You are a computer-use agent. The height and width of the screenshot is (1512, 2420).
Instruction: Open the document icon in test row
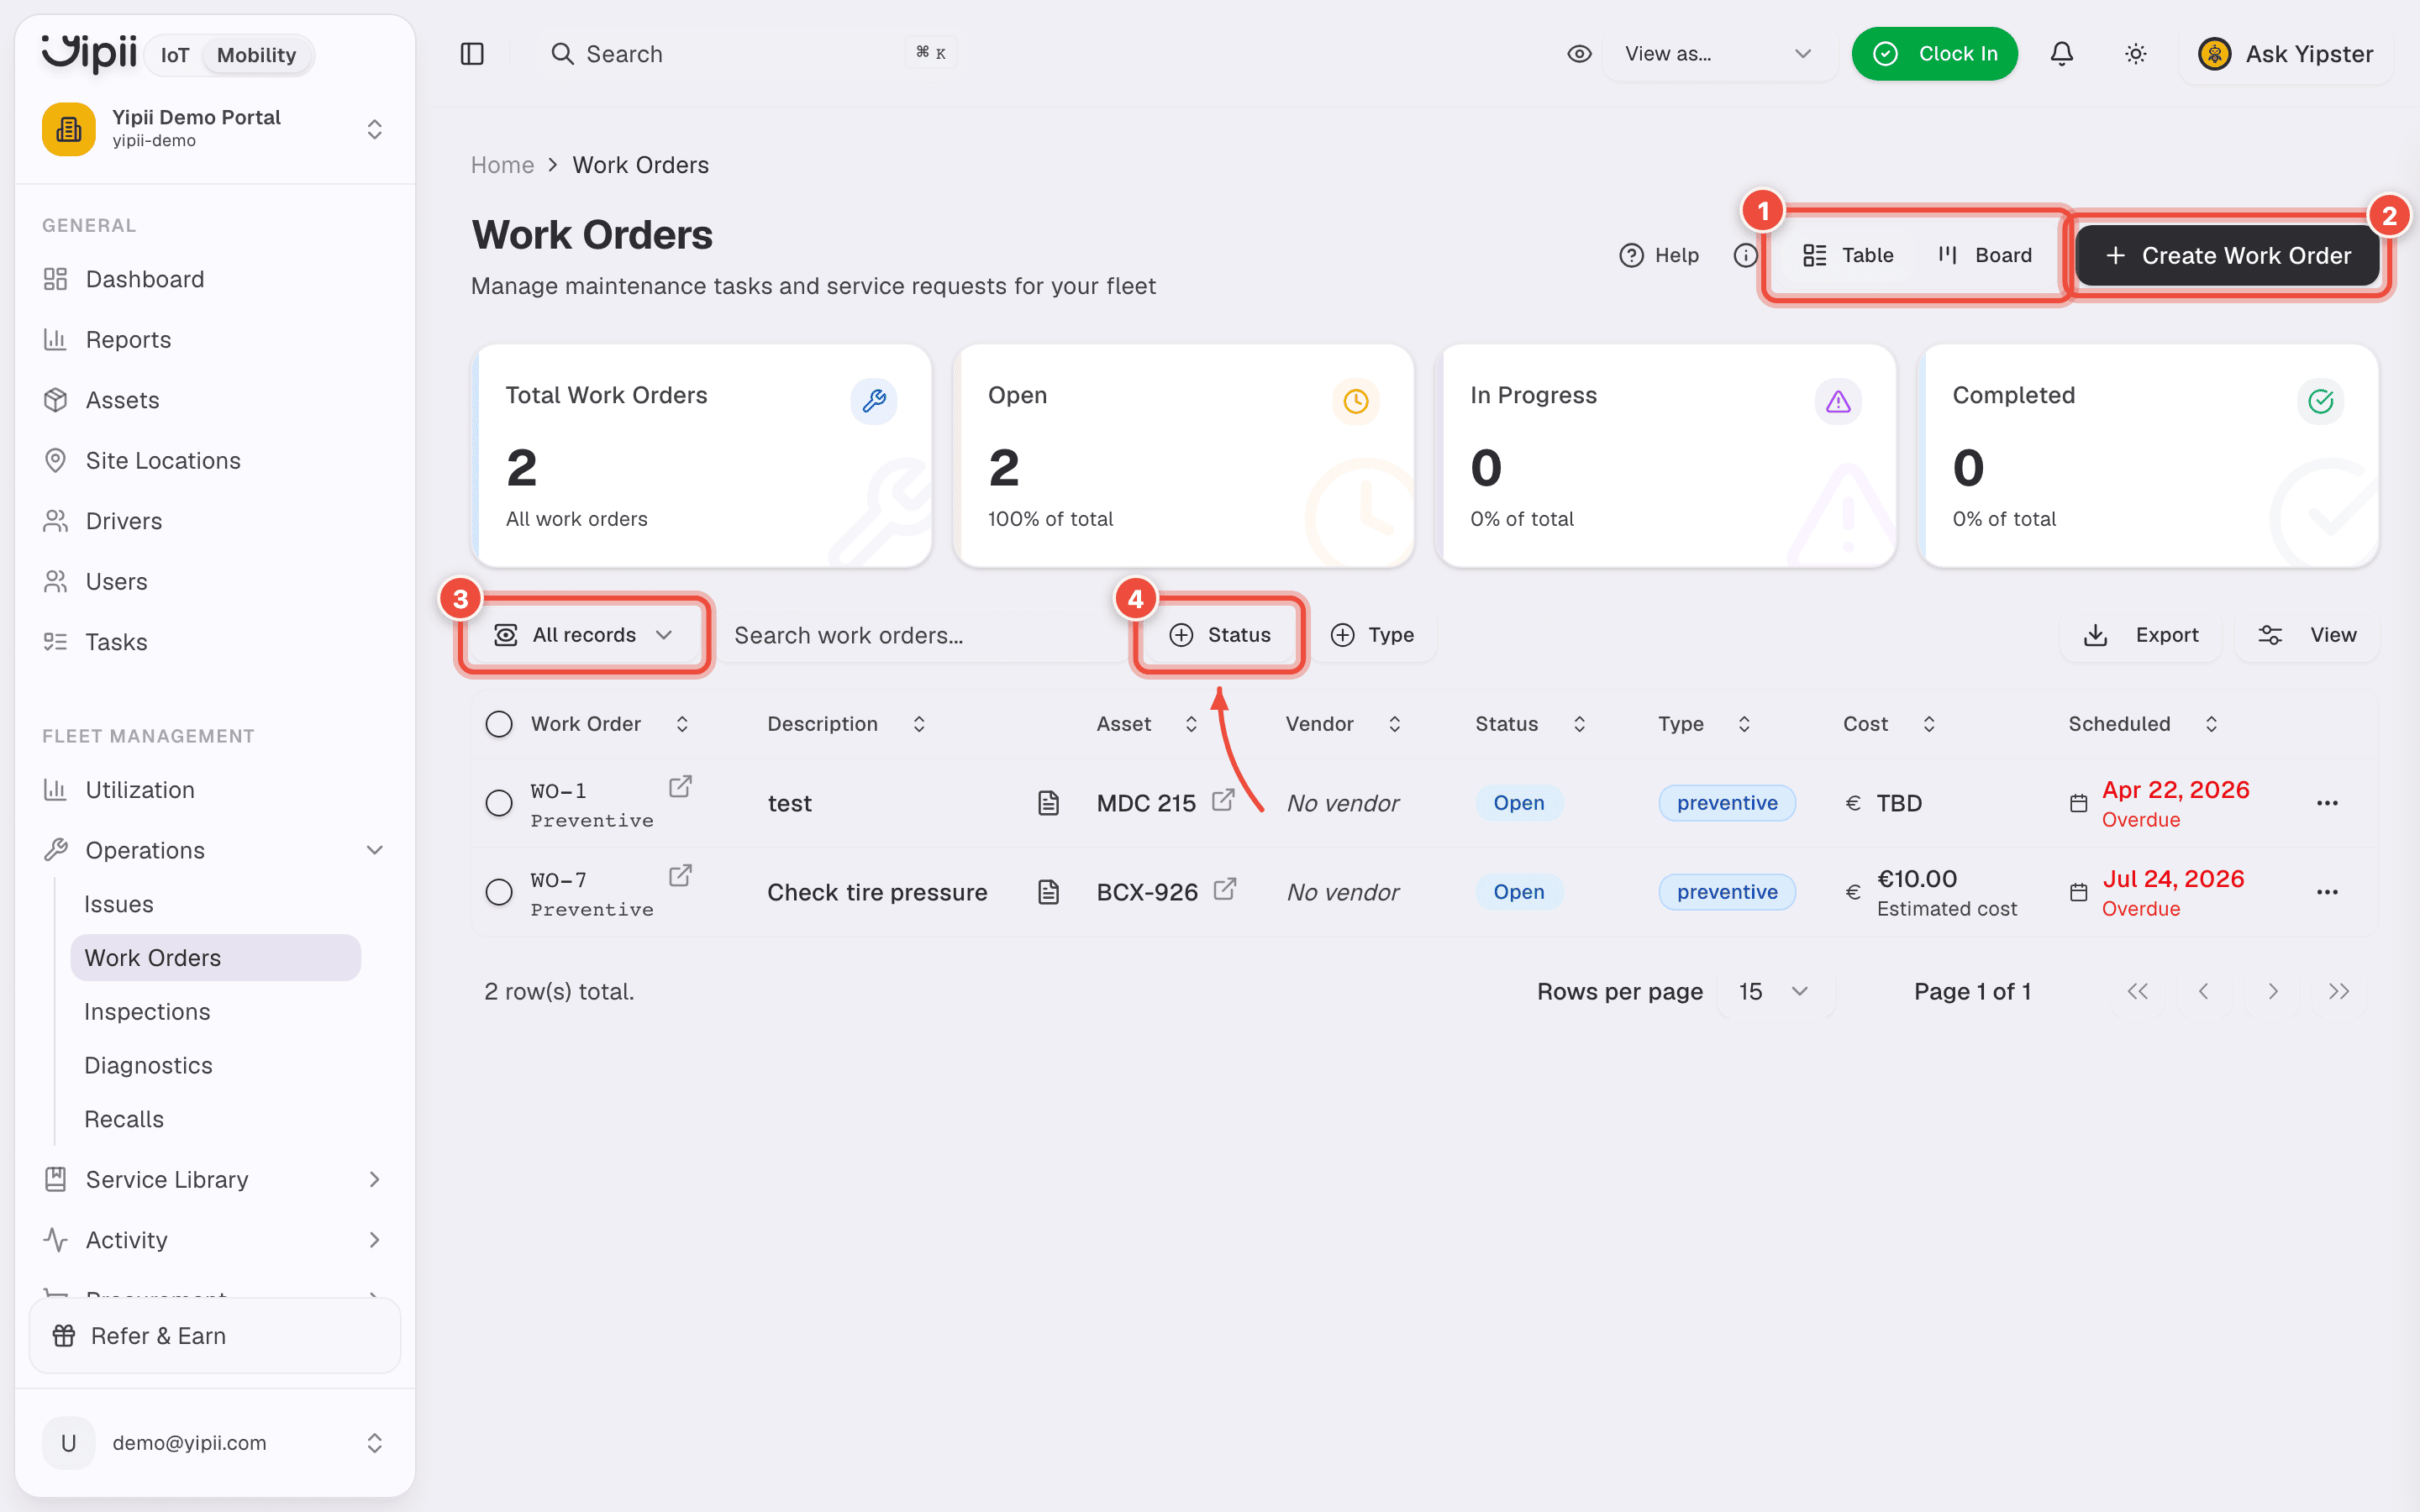click(1048, 803)
